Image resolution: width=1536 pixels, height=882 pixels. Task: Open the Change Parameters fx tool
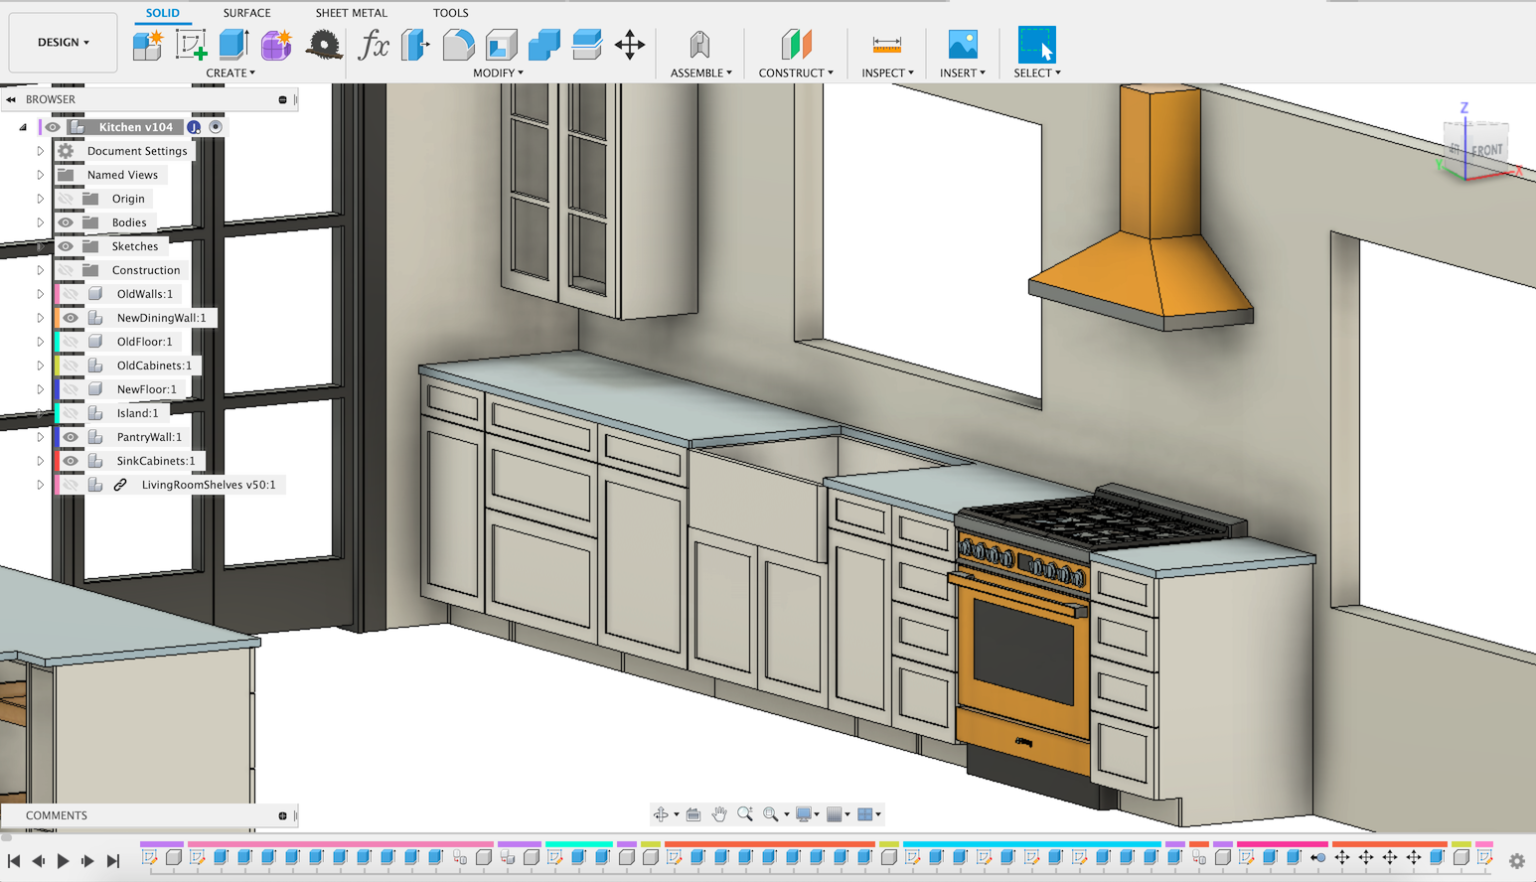(375, 44)
